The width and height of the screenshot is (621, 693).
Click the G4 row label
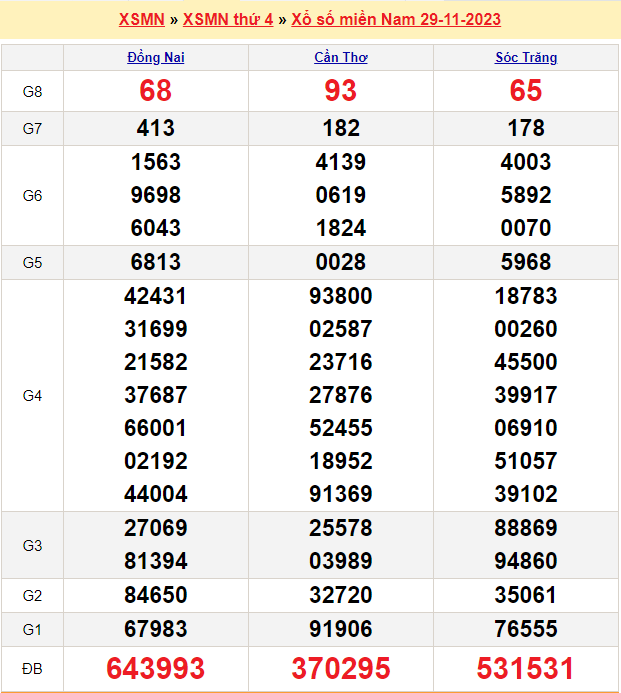32,395
